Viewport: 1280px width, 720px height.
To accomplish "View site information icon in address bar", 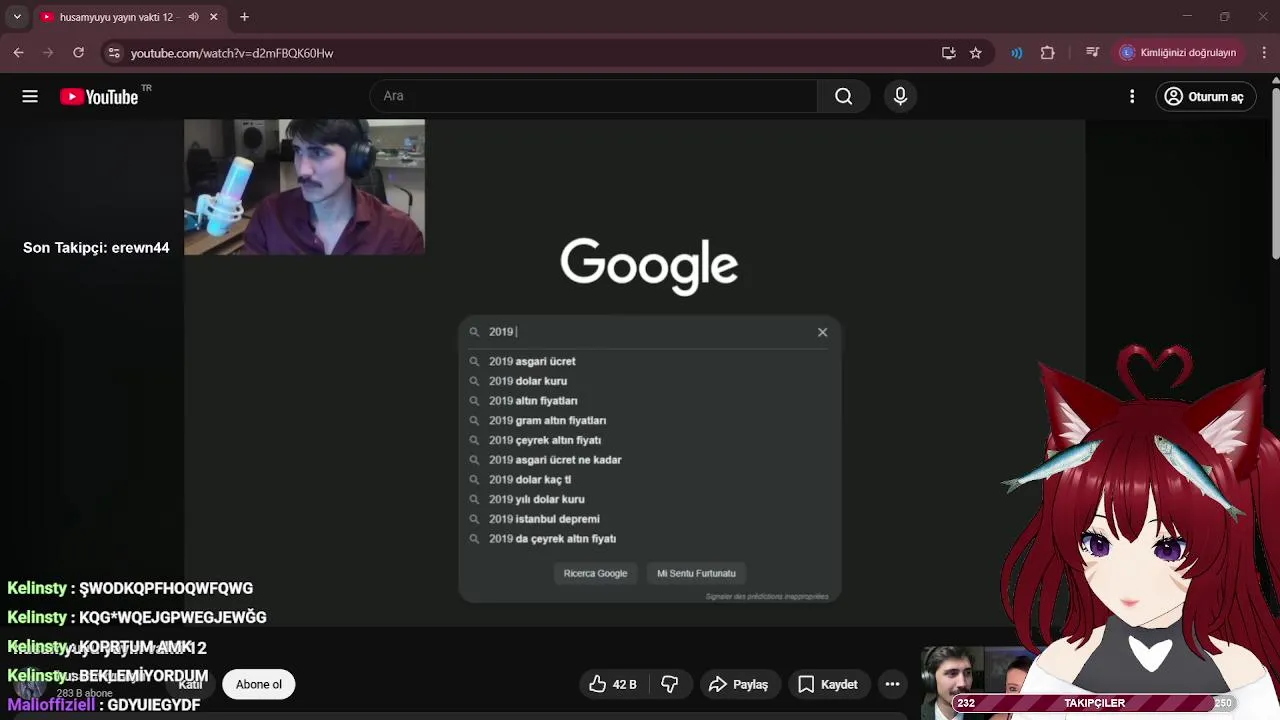I will pos(114,53).
